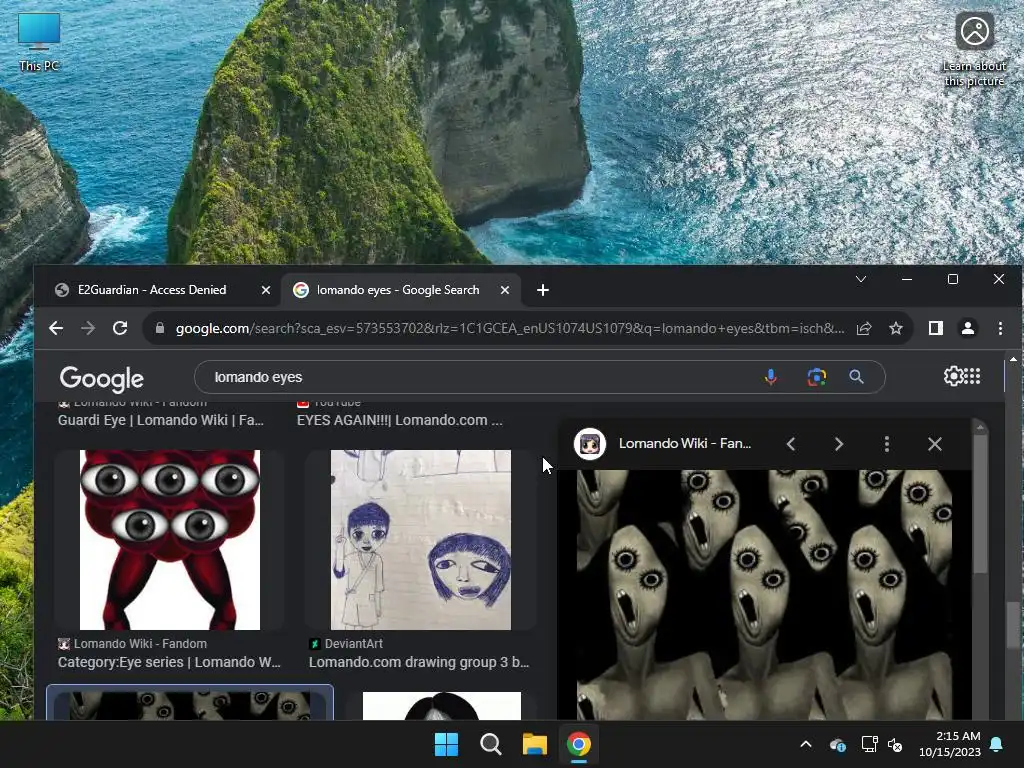Click the large screaming faces preview image
Screen dimensions: 1024x768
pos(764,594)
